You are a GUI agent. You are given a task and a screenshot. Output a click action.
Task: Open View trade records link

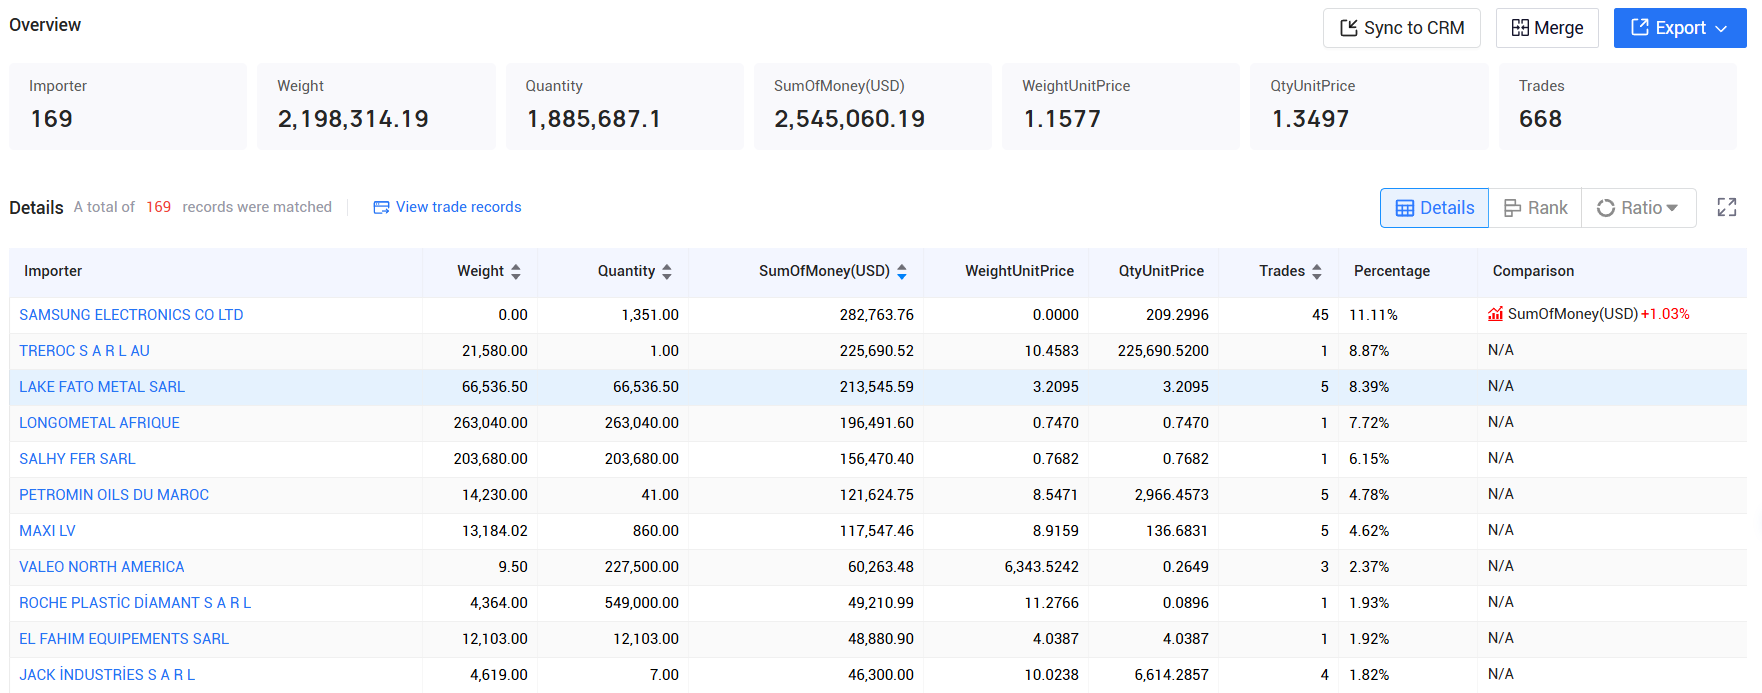[447, 207]
